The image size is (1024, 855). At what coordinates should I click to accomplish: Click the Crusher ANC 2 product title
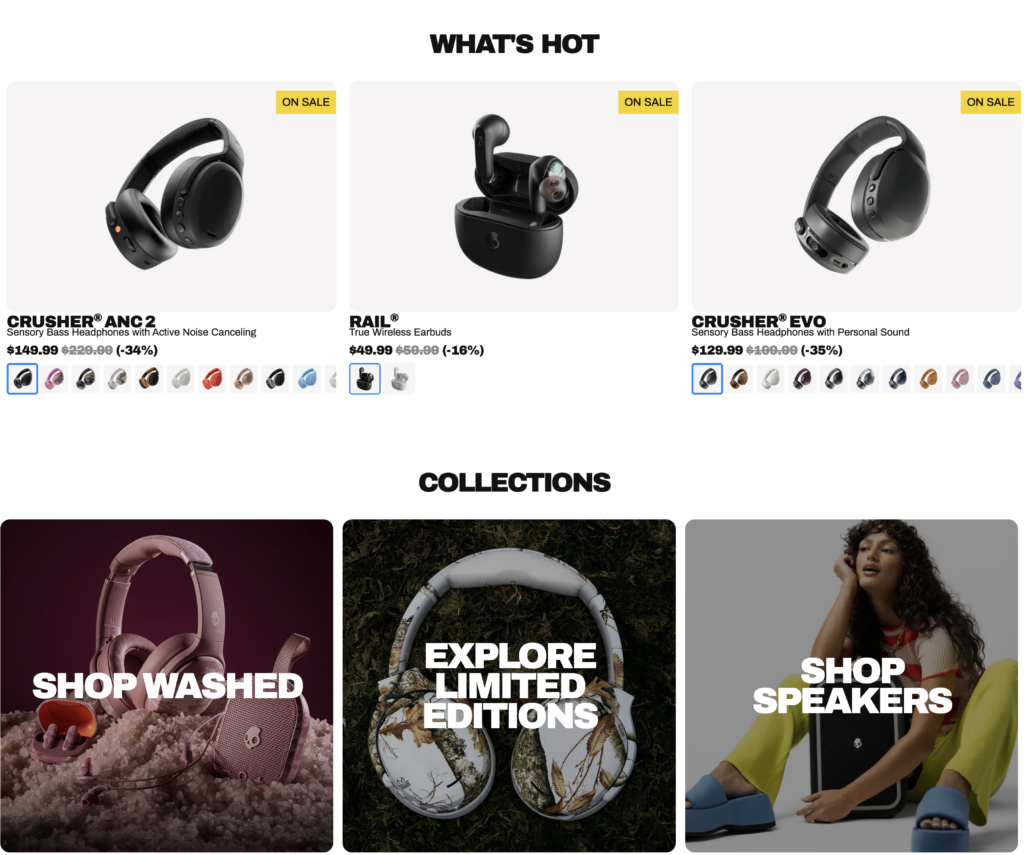pos(81,321)
